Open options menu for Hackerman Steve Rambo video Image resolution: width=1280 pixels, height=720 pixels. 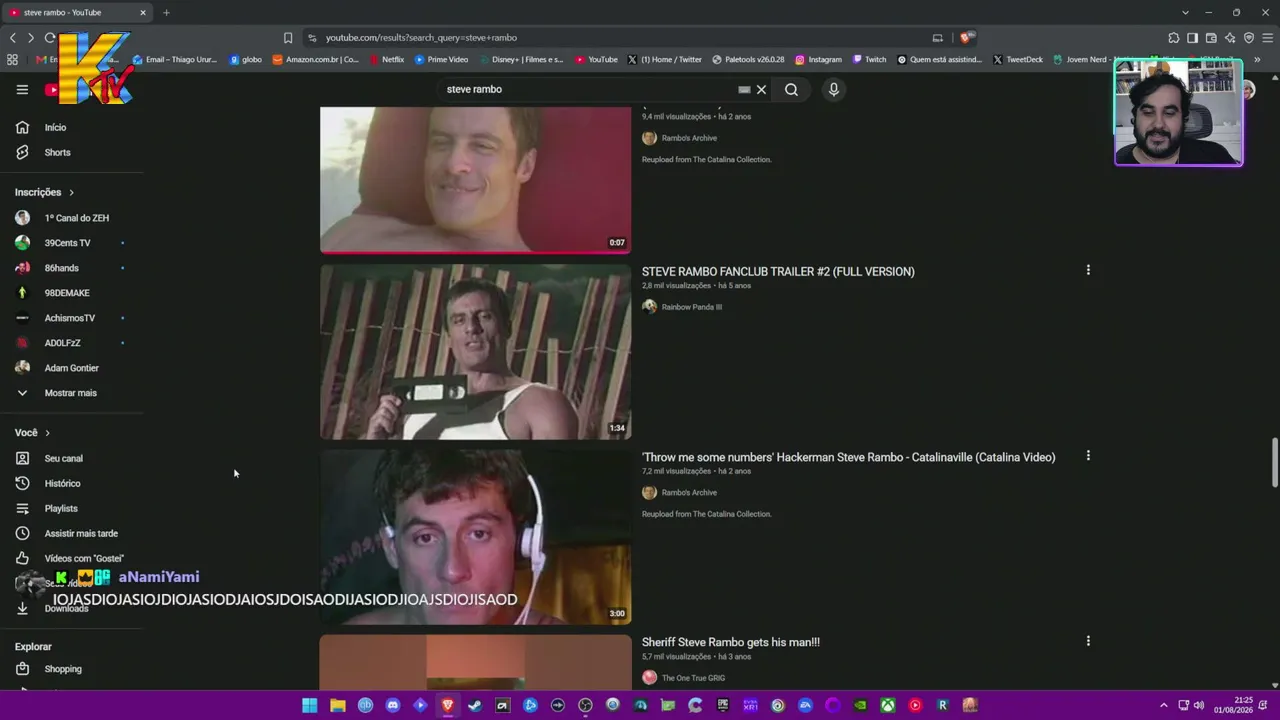pyautogui.click(x=1088, y=455)
